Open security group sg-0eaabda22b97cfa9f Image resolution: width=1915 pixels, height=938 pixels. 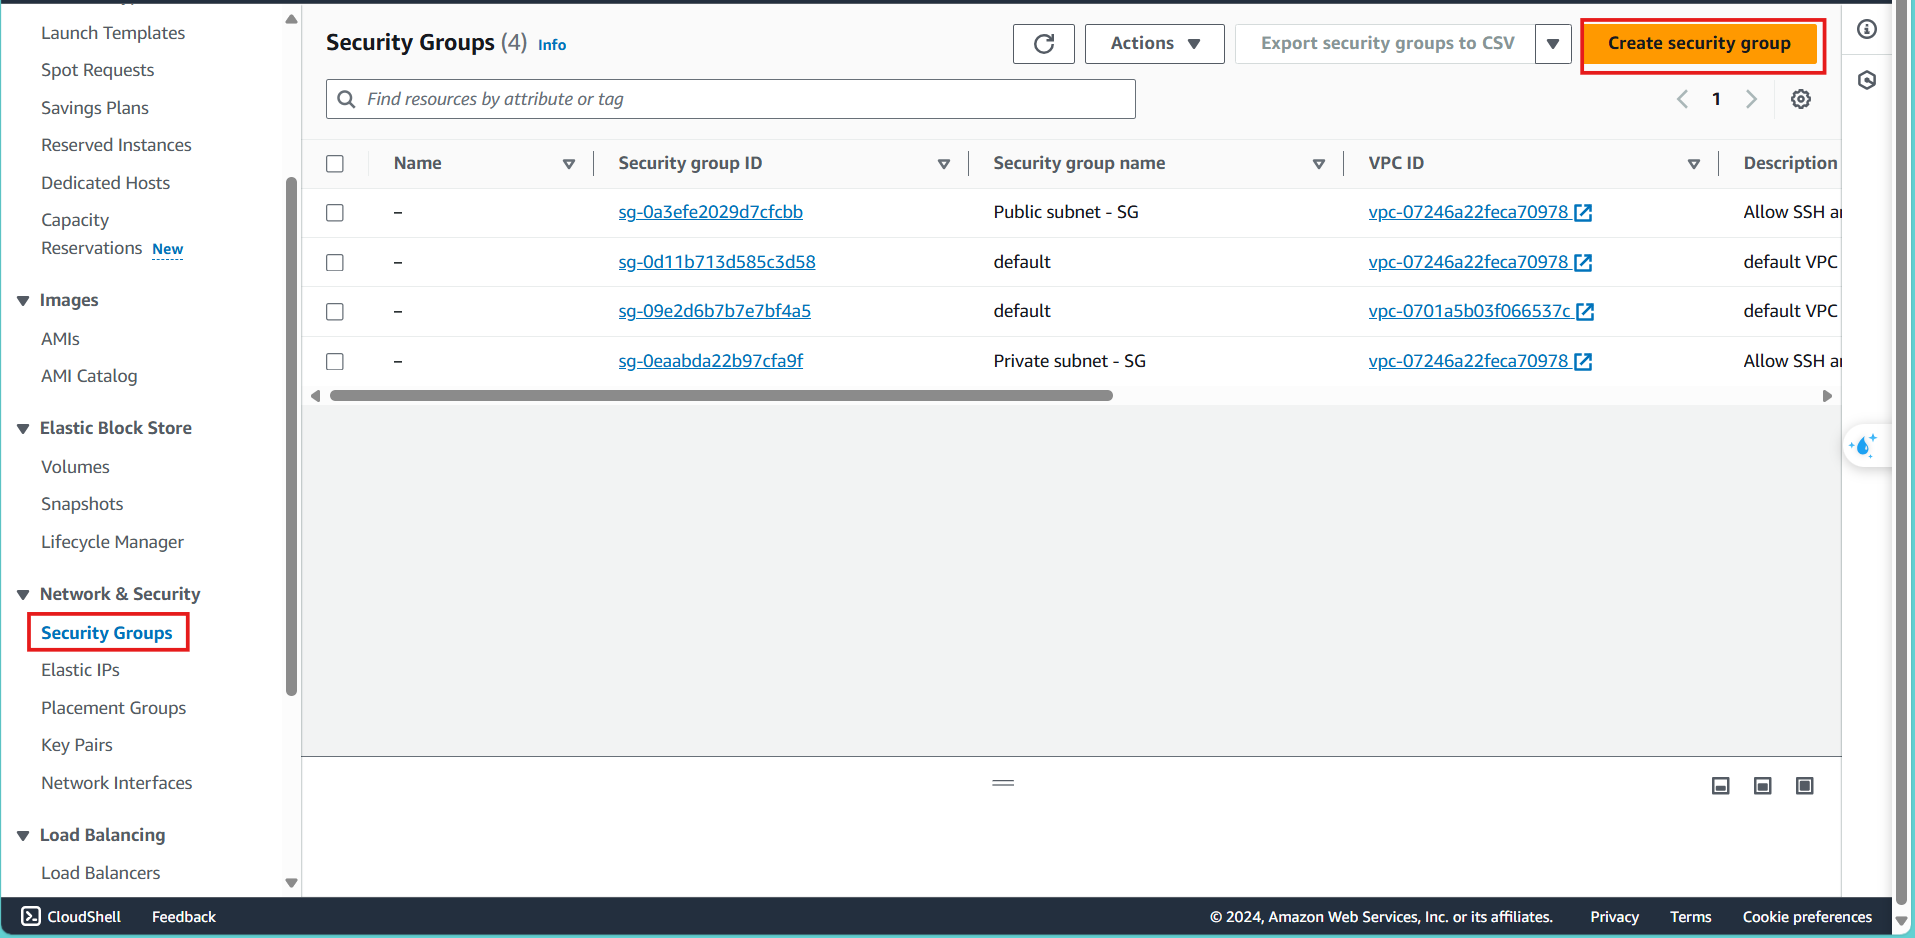coord(710,361)
